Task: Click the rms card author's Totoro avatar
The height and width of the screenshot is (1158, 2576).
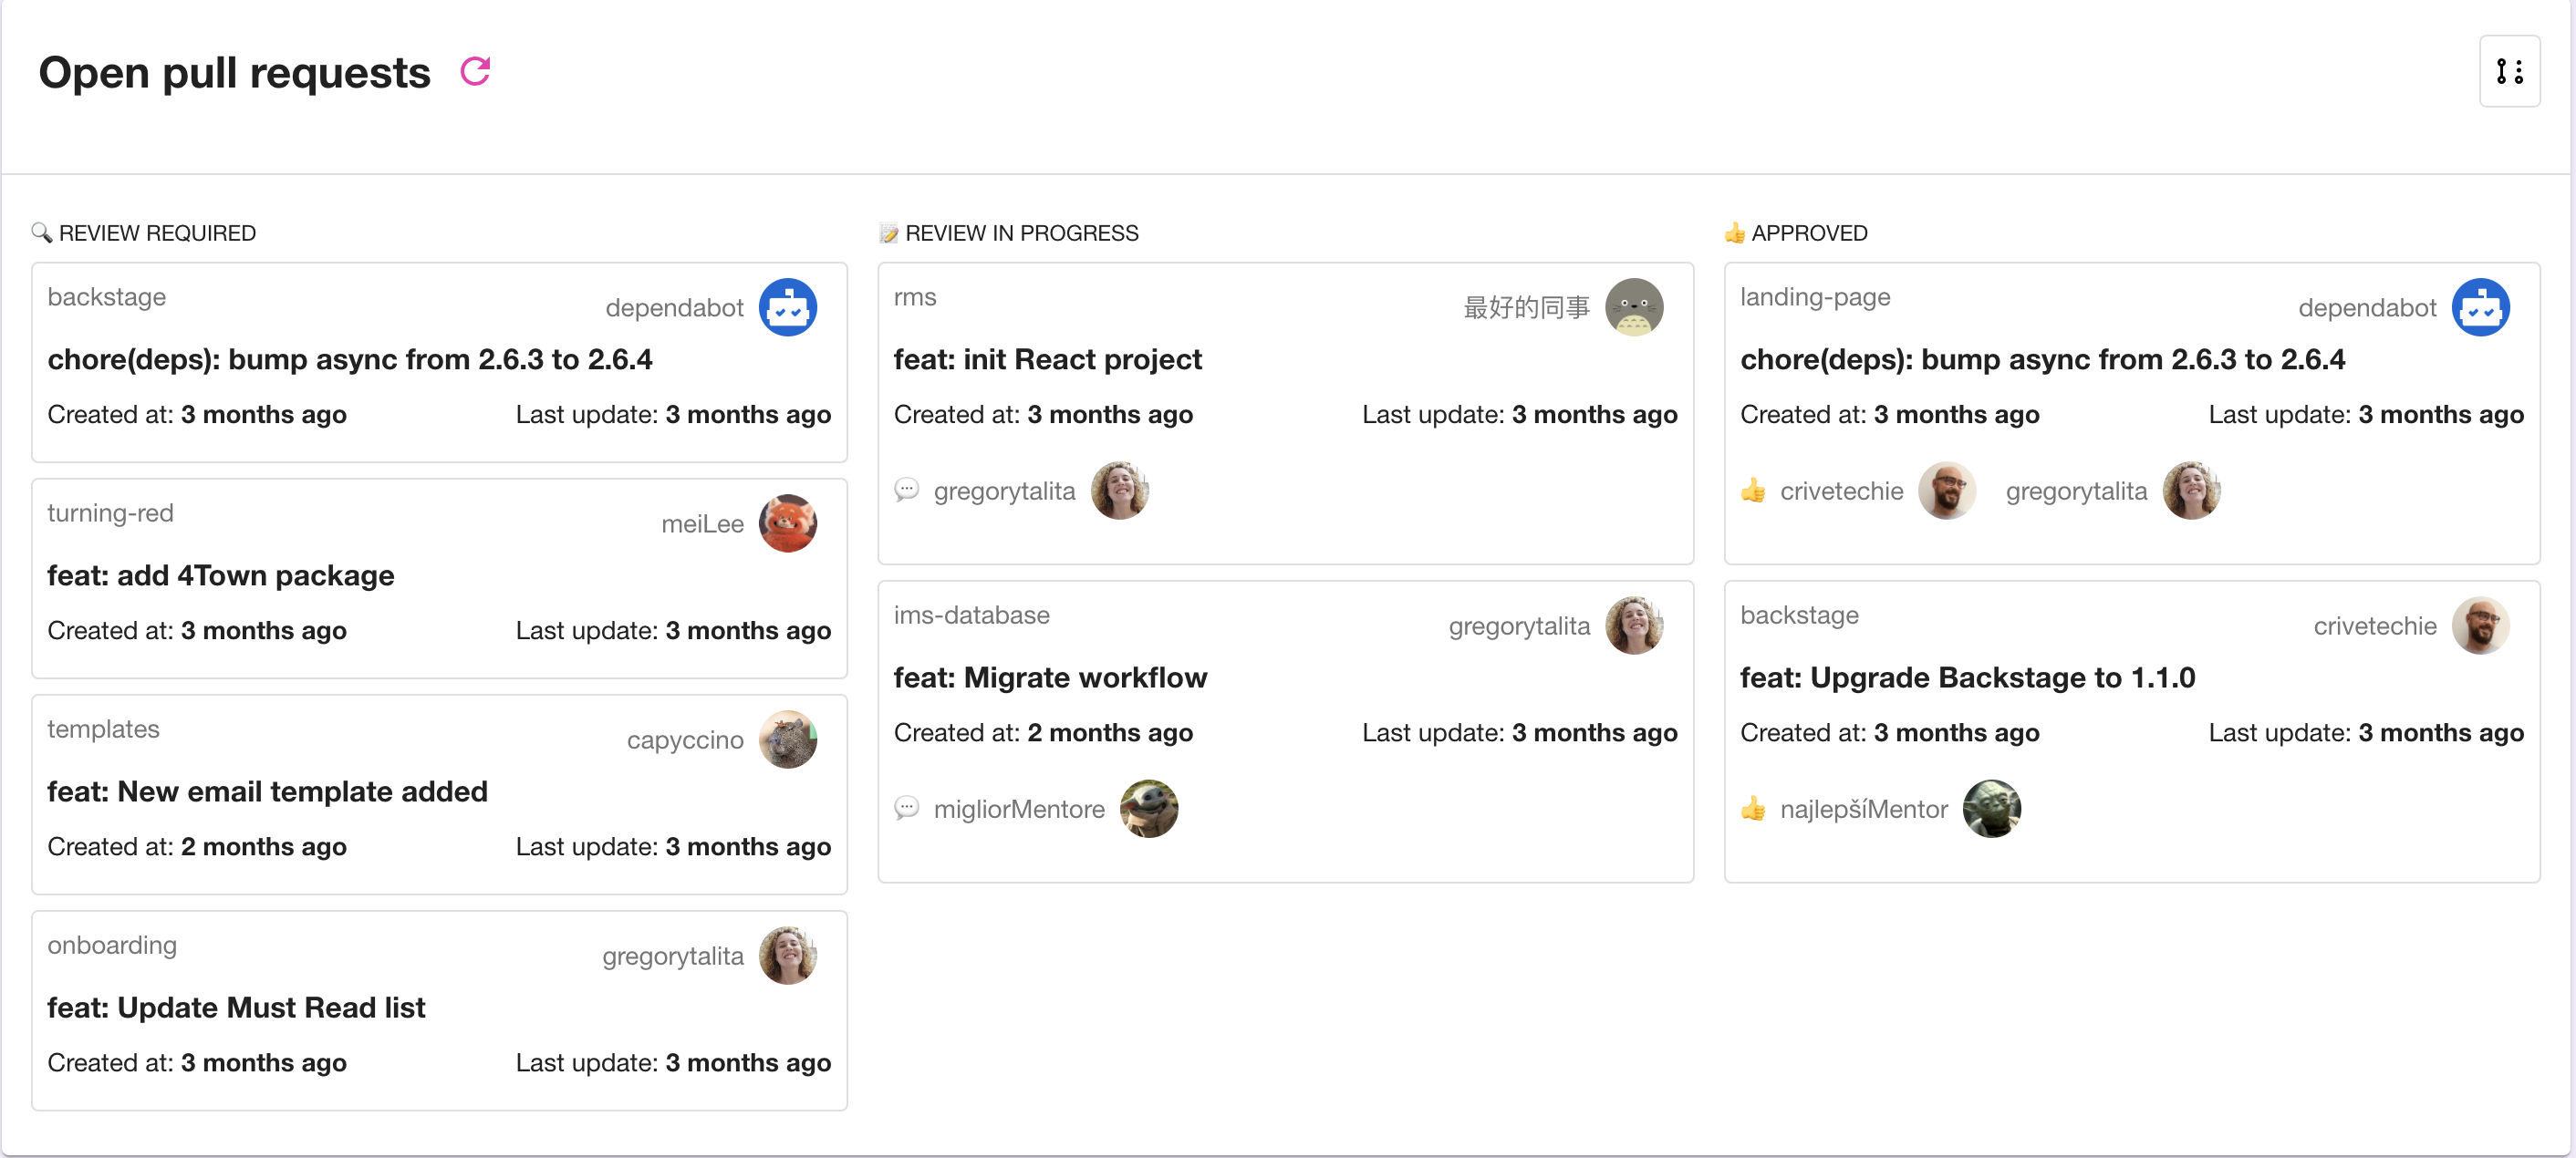Action: tap(1633, 307)
